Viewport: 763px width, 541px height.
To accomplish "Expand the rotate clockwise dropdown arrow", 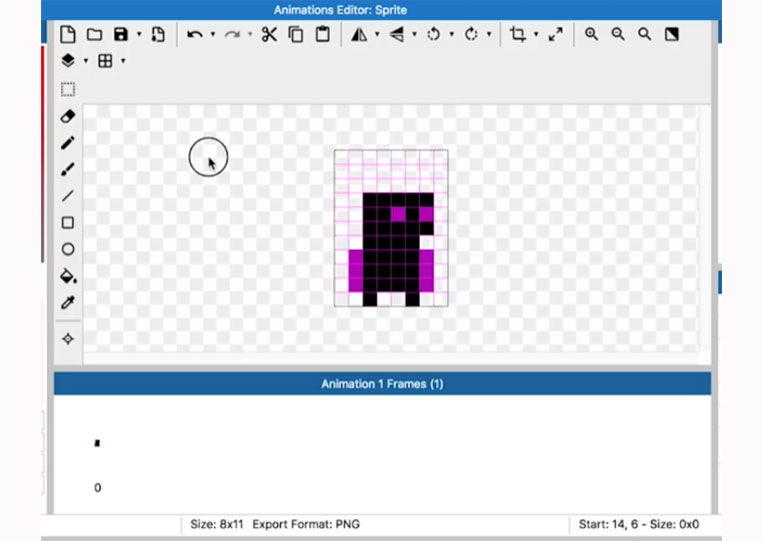I will (489, 35).
